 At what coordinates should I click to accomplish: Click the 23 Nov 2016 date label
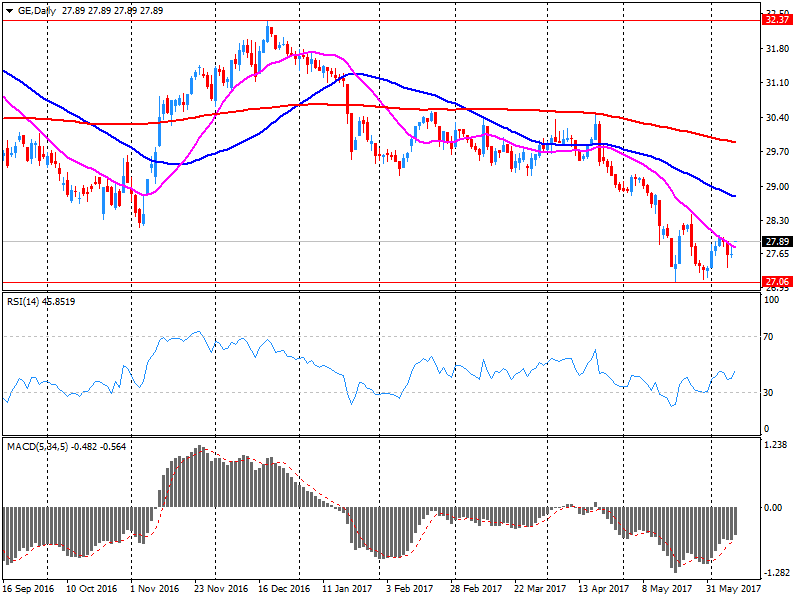pos(221,589)
